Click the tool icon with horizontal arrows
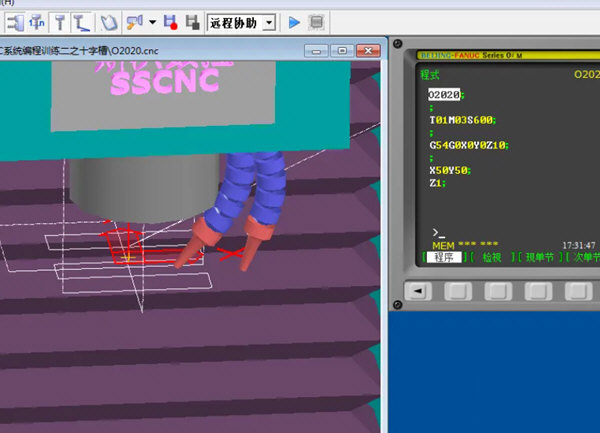The height and width of the screenshot is (433, 600). (x=36, y=21)
